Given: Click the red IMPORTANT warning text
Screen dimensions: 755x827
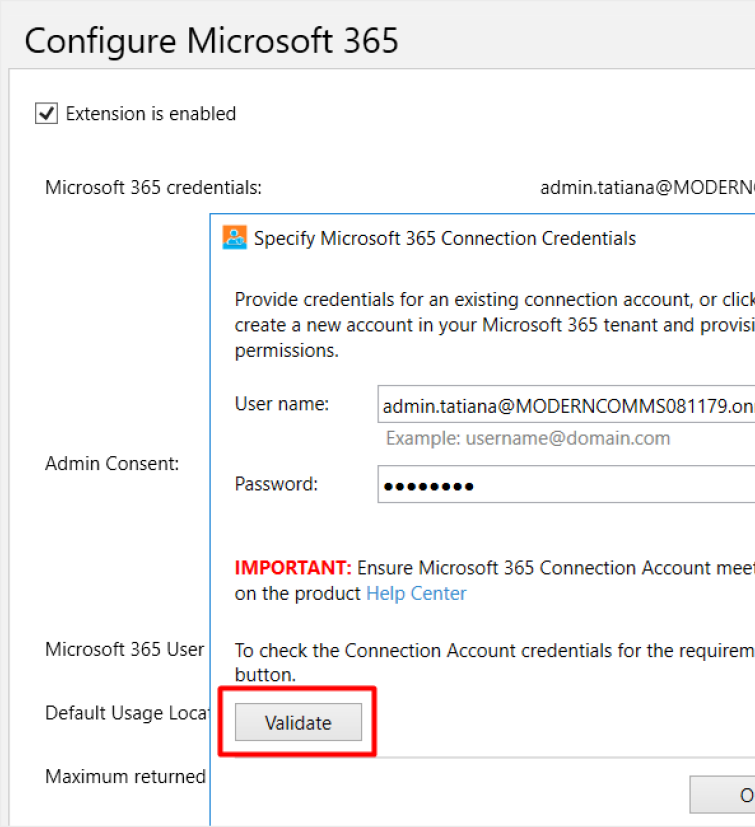Looking at the screenshot, I should tap(293, 568).
